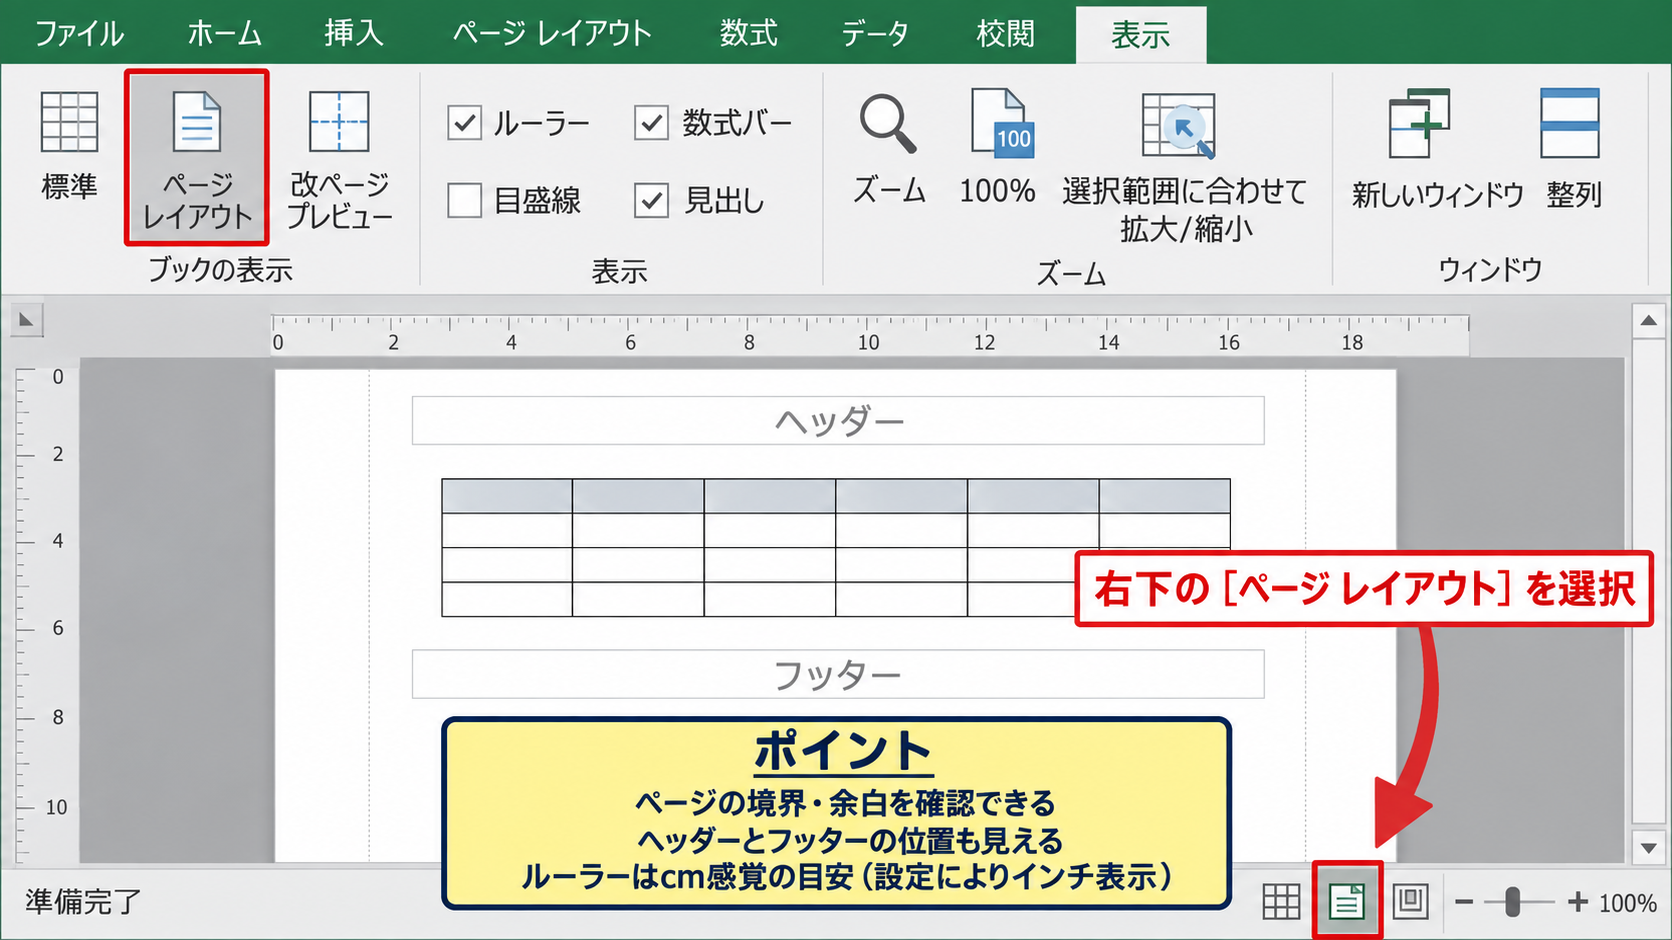Viewport: 1672px width, 940px height.
Task: Click the status bar Page Layout icon
Action: (1347, 902)
